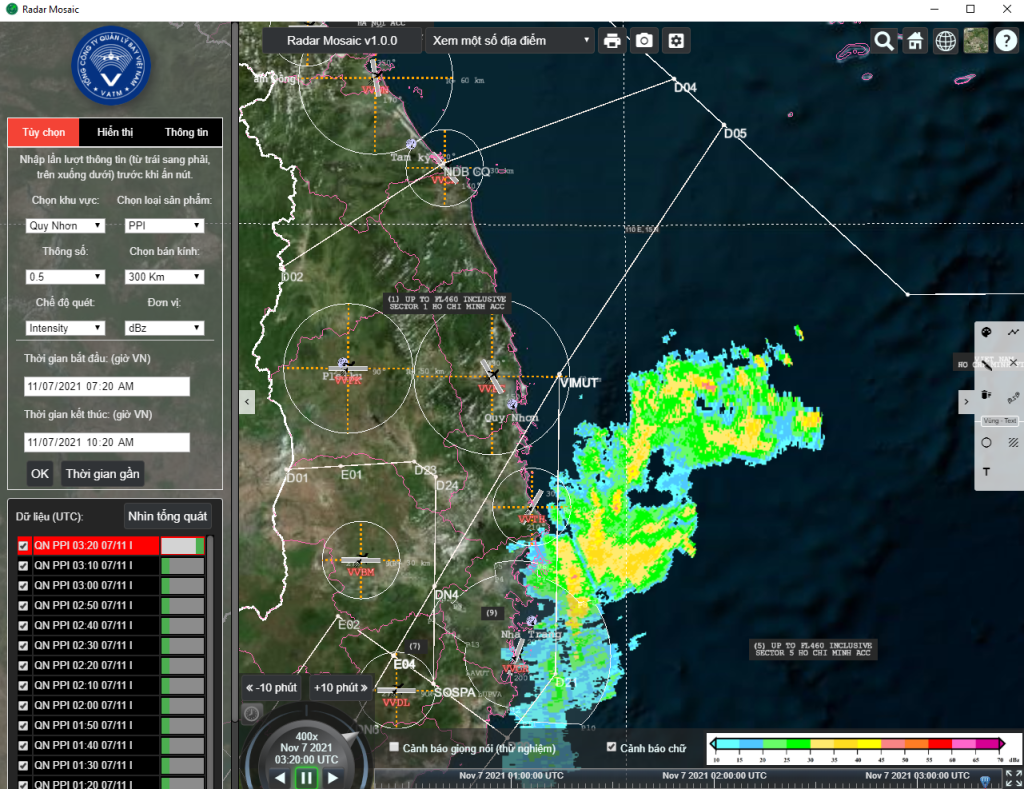
Task: Click the home icon to reset the view
Action: pos(914,41)
